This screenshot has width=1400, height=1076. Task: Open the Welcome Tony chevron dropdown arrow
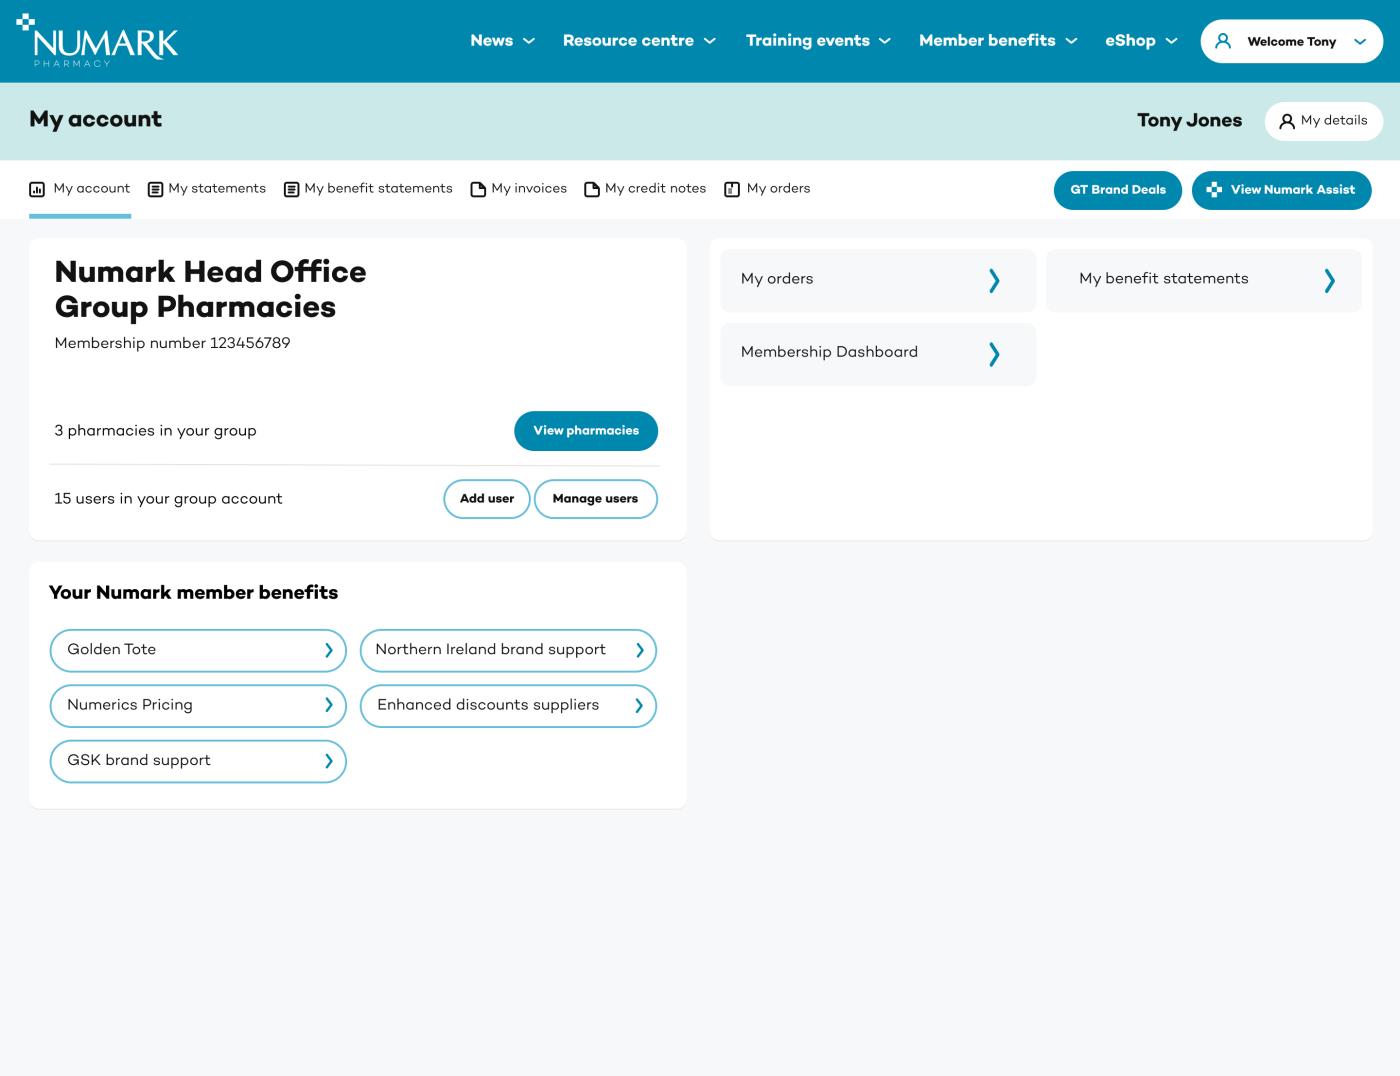1360,42
